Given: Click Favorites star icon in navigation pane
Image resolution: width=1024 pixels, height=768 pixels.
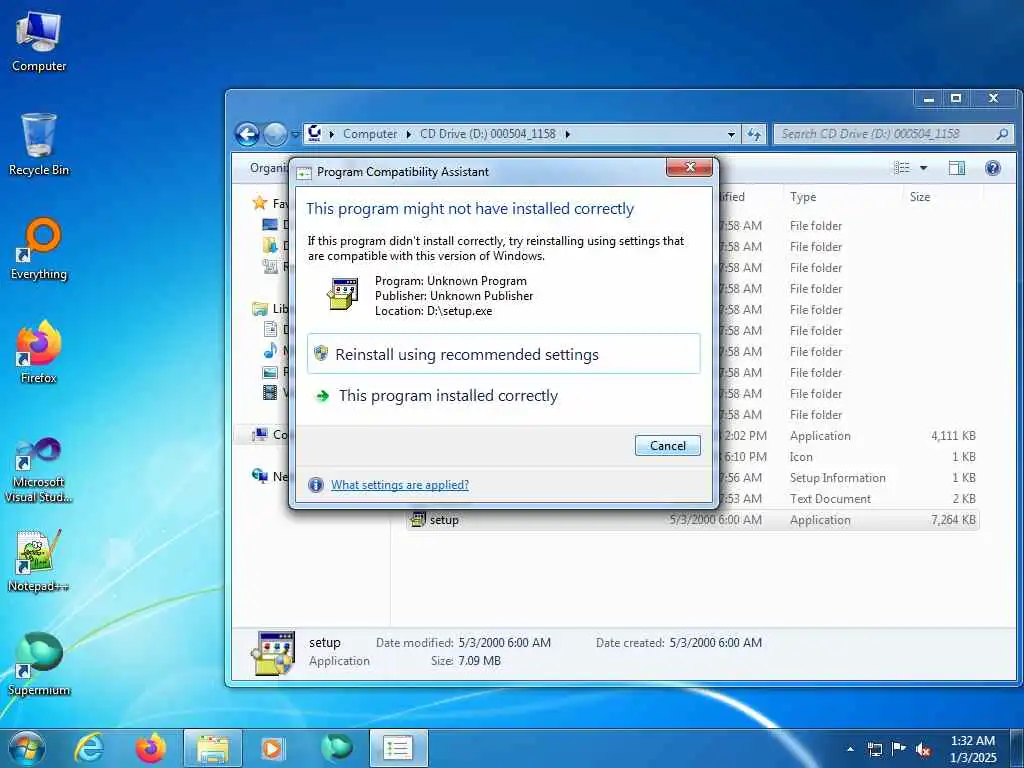Looking at the screenshot, I should [260, 203].
